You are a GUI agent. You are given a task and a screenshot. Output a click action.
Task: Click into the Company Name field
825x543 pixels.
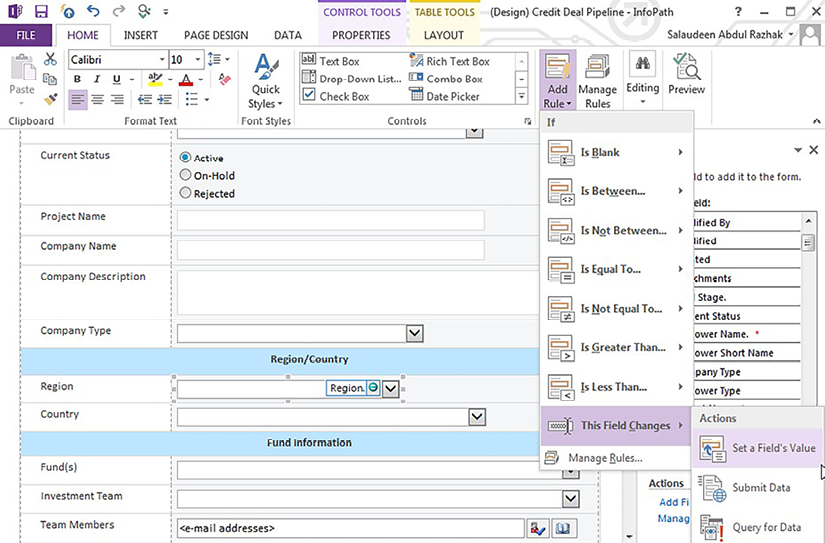330,250
